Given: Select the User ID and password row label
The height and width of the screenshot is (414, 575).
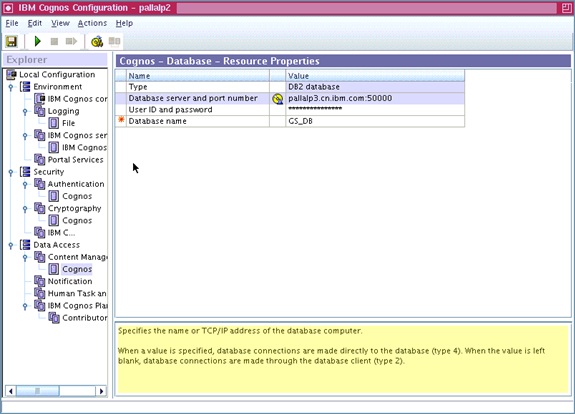Looking at the screenshot, I should tap(170, 110).
